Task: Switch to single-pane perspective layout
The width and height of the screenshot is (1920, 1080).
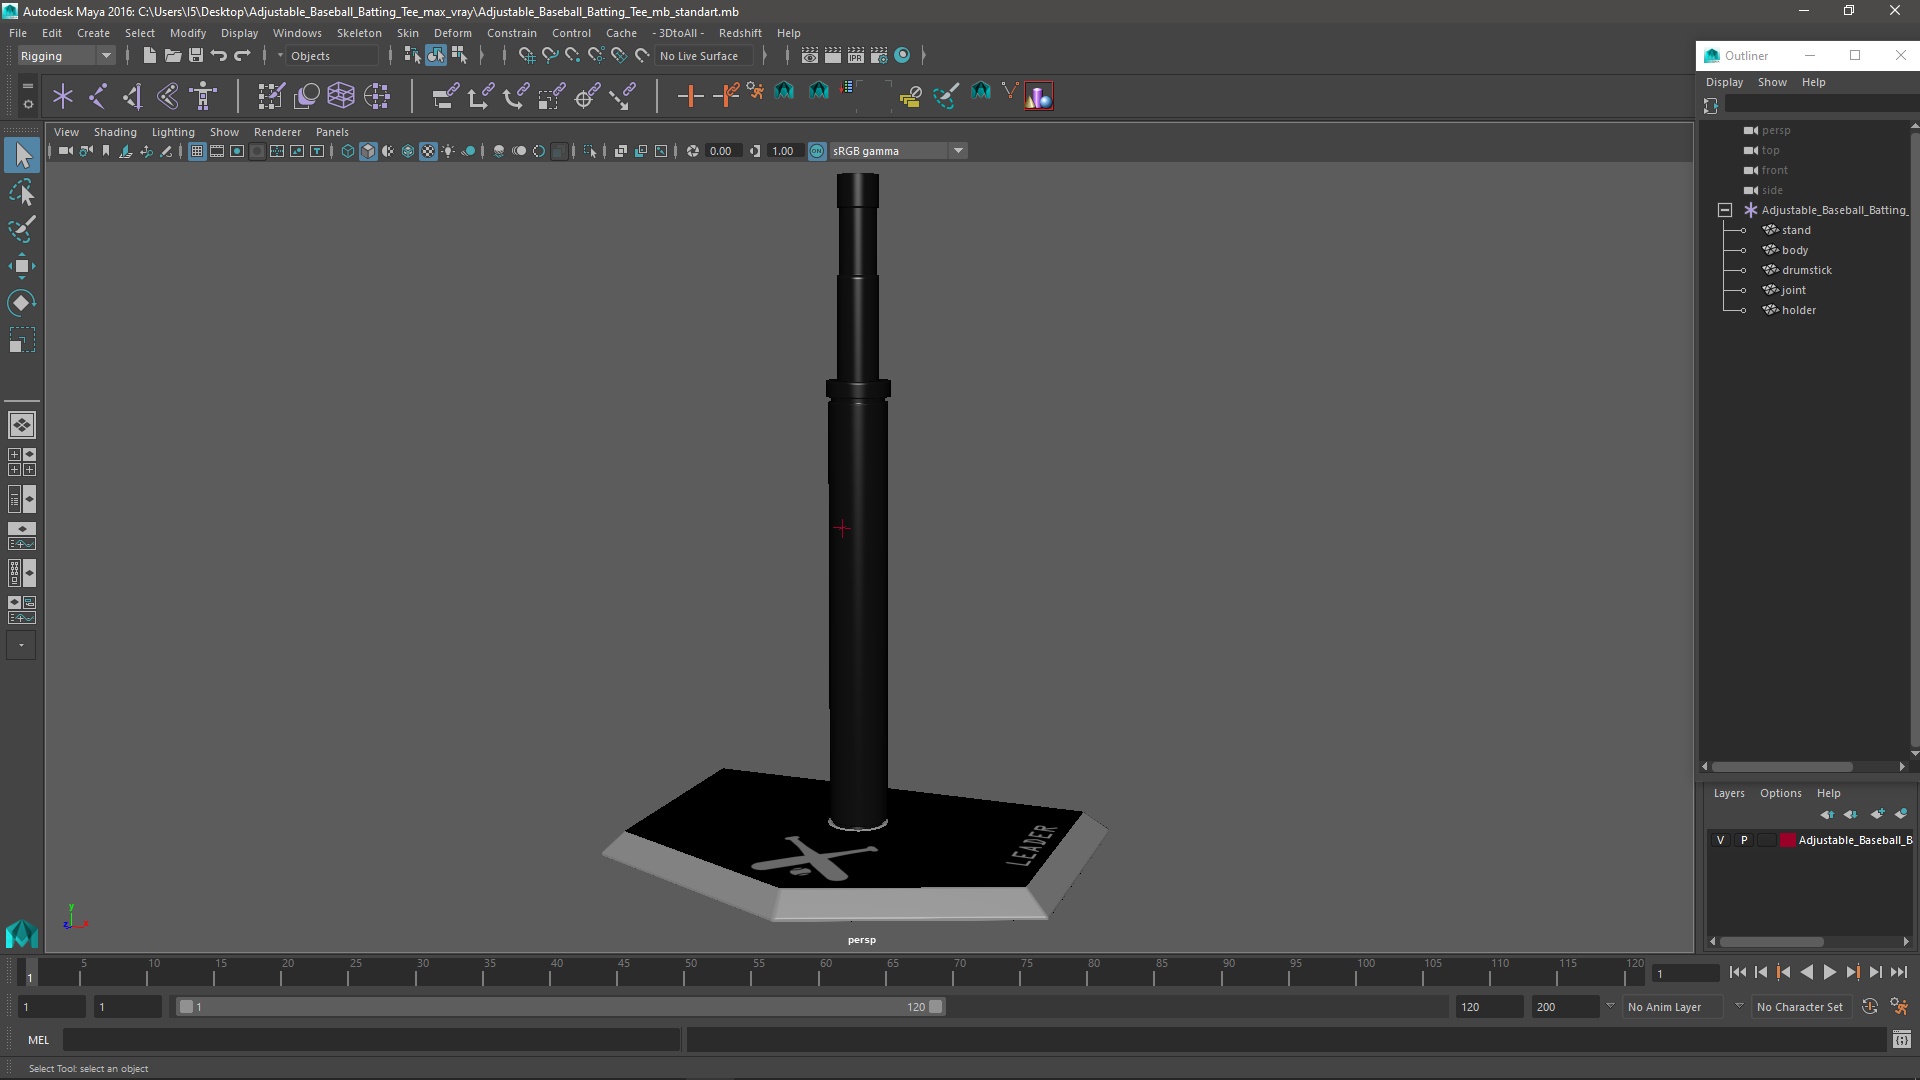Action: click(22, 425)
